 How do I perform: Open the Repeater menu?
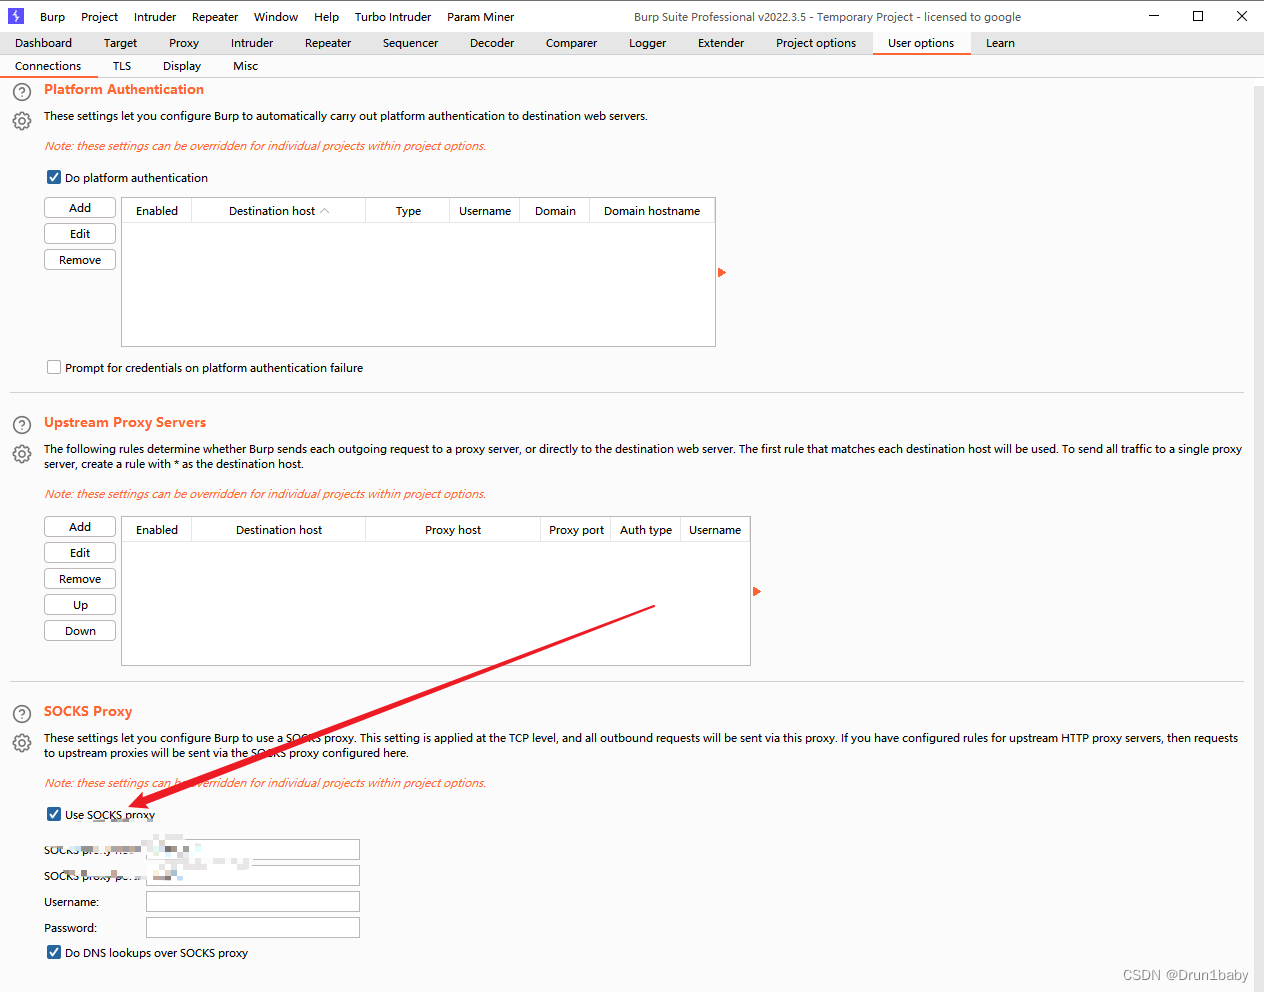pyautogui.click(x=215, y=17)
